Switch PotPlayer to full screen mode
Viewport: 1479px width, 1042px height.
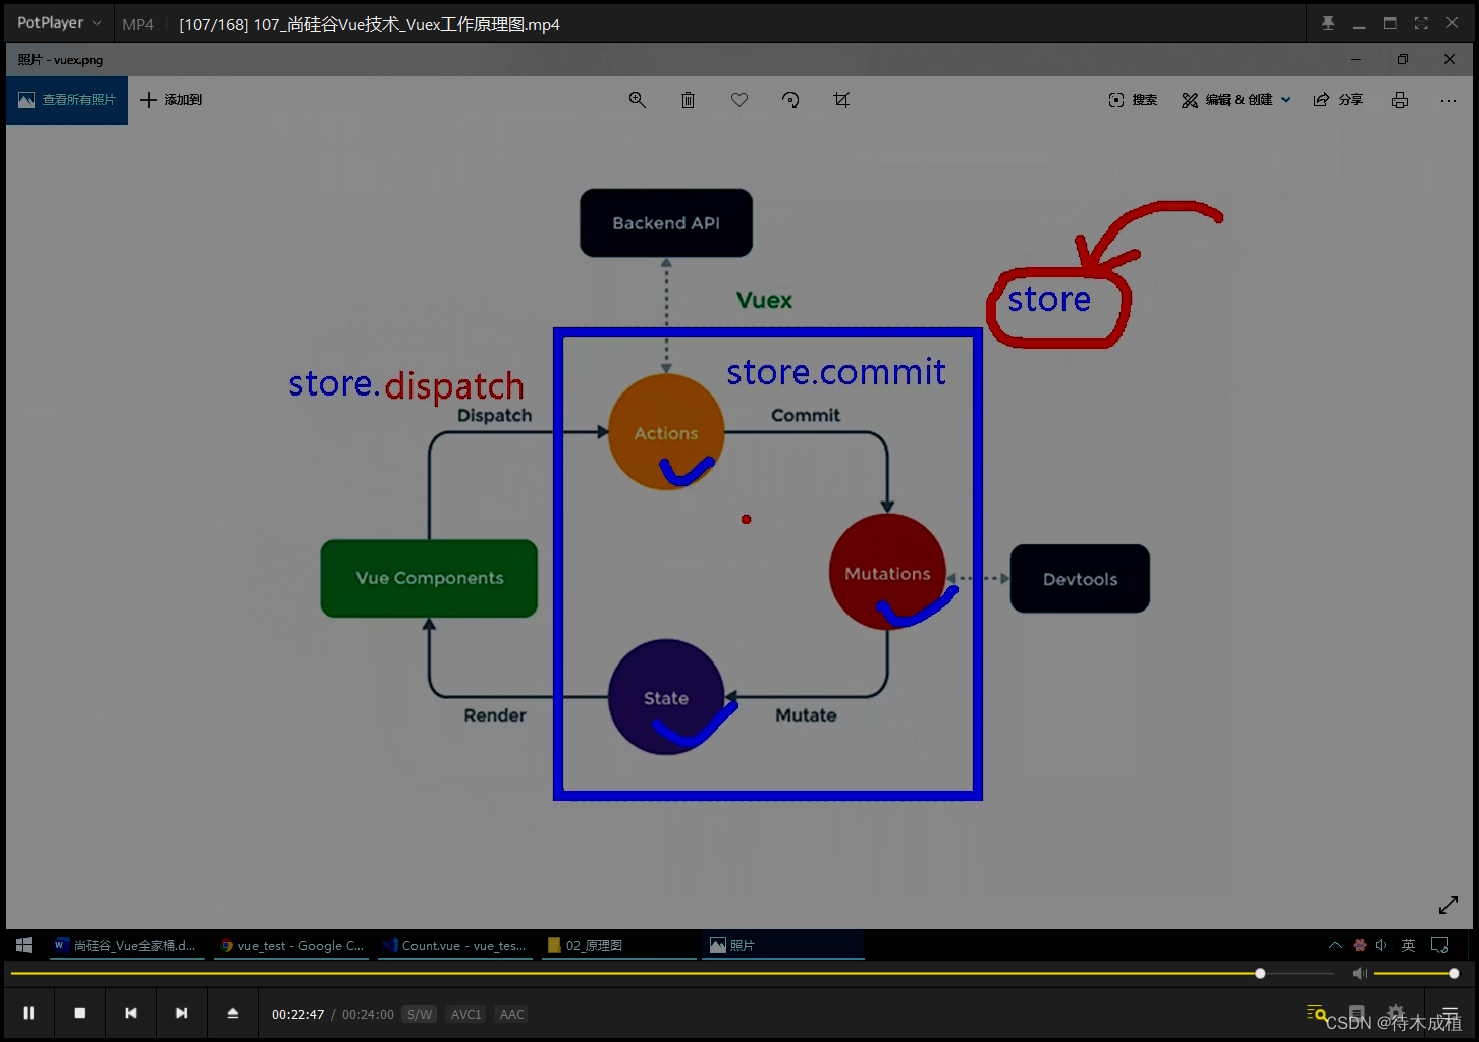tap(1421, 23)
